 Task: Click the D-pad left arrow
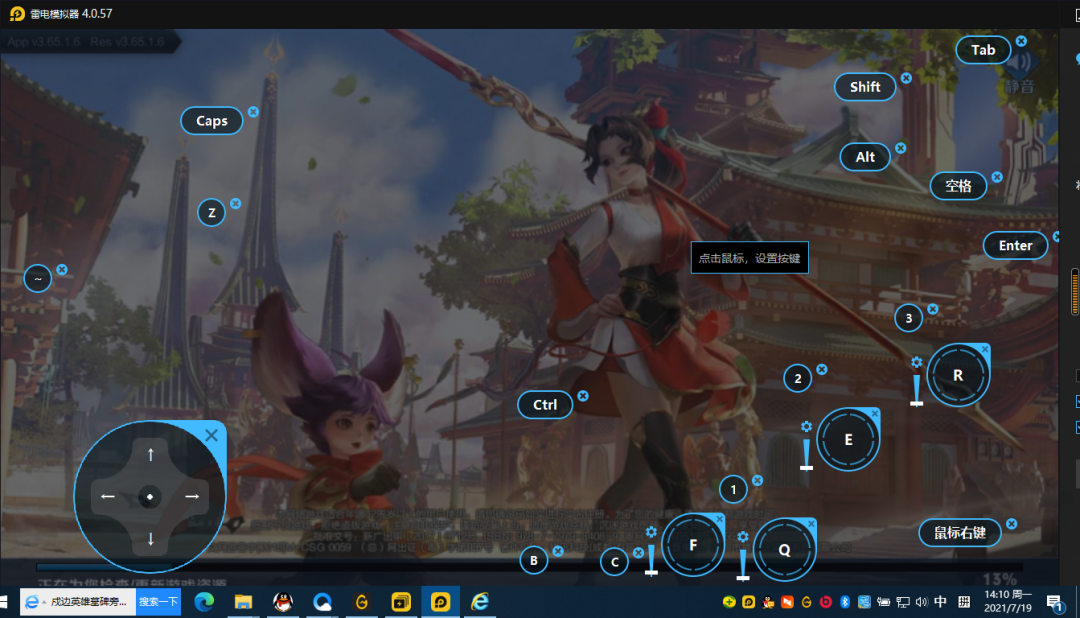(107, 497)
